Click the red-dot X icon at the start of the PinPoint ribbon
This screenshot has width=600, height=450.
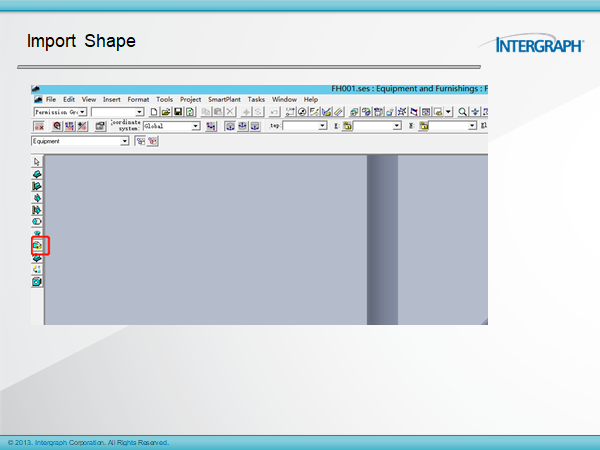[x=39, y=126]
